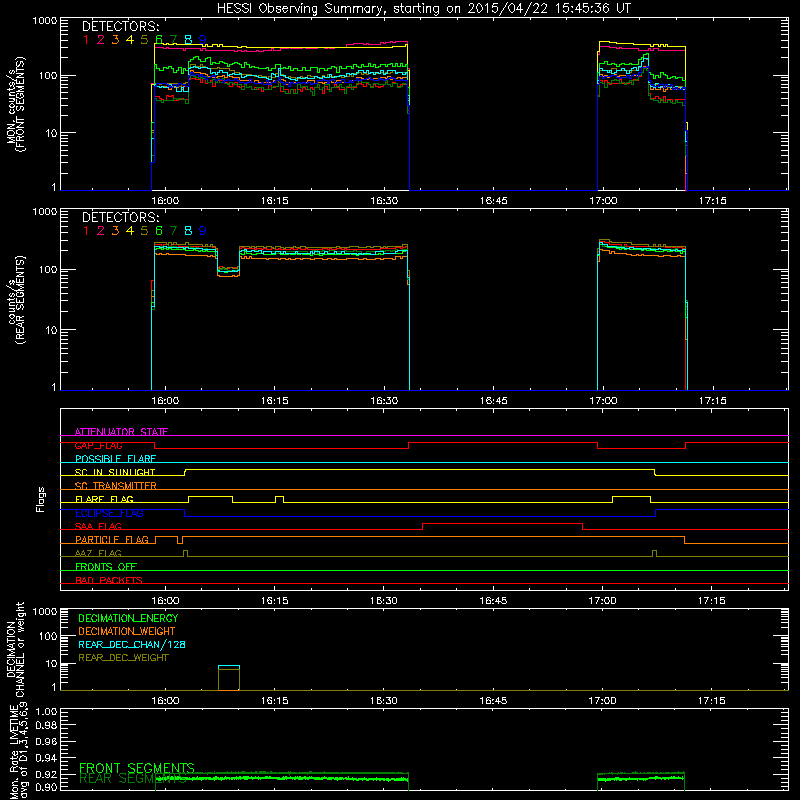Click the GAP_FLAG label
Viewport: 800px width, 800px height.
(x=98, y=445)
